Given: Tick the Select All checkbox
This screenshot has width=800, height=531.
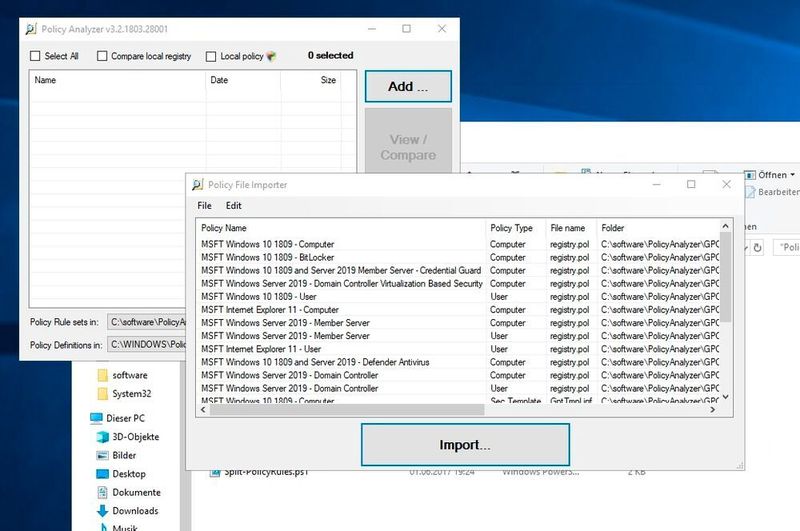Looking at the screenshot, I should [35, 56].
